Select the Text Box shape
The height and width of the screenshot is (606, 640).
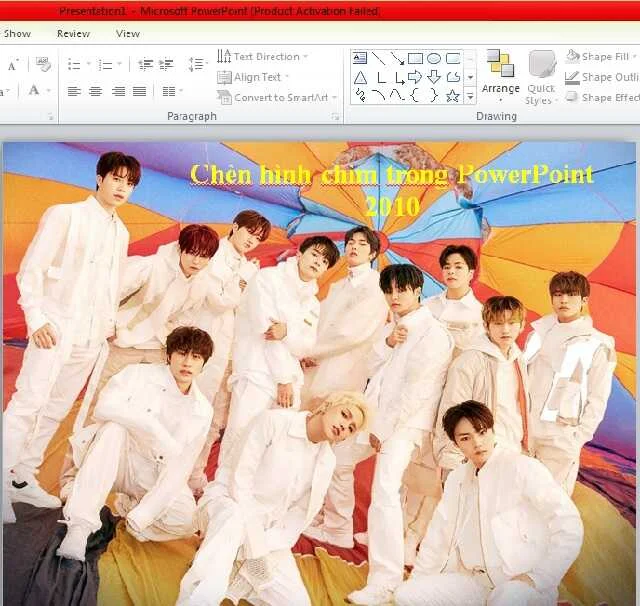pyautogui.click(x=359, y=58)
